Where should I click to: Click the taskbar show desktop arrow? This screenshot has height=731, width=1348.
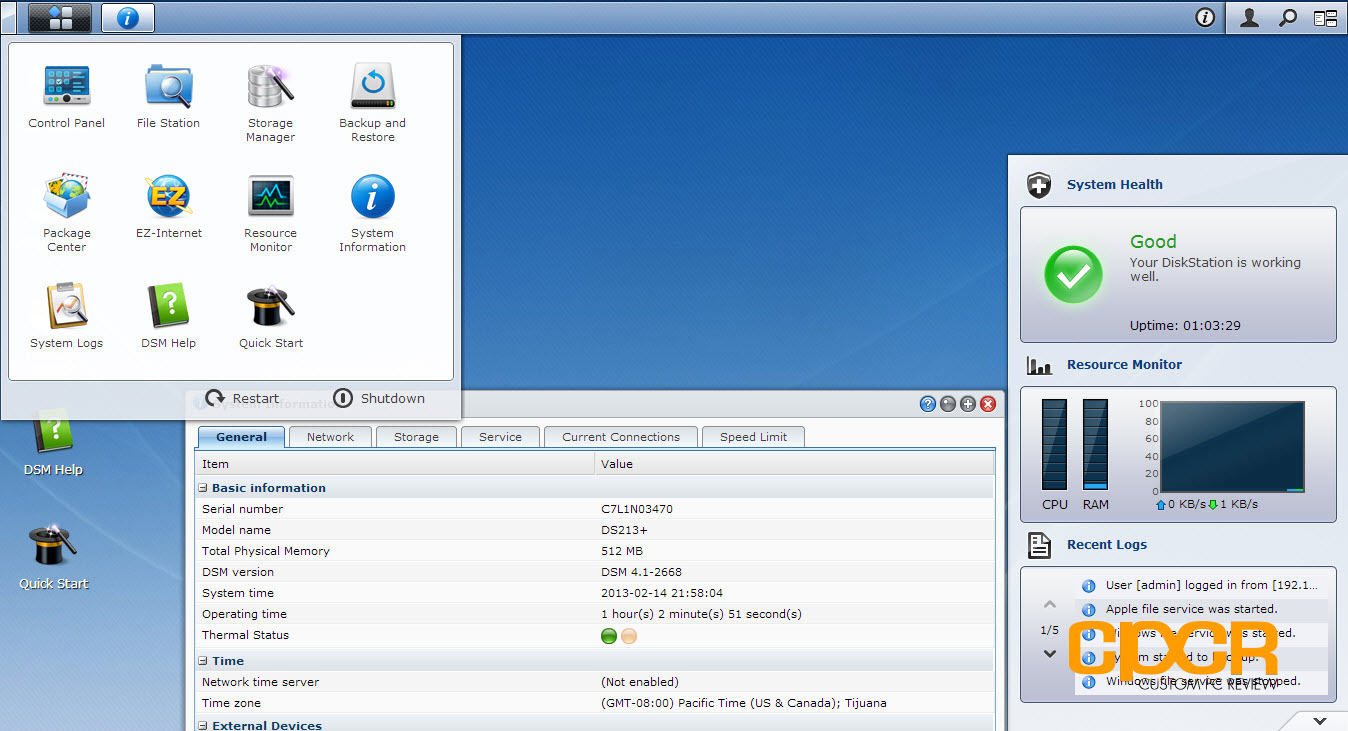point(9,17)
